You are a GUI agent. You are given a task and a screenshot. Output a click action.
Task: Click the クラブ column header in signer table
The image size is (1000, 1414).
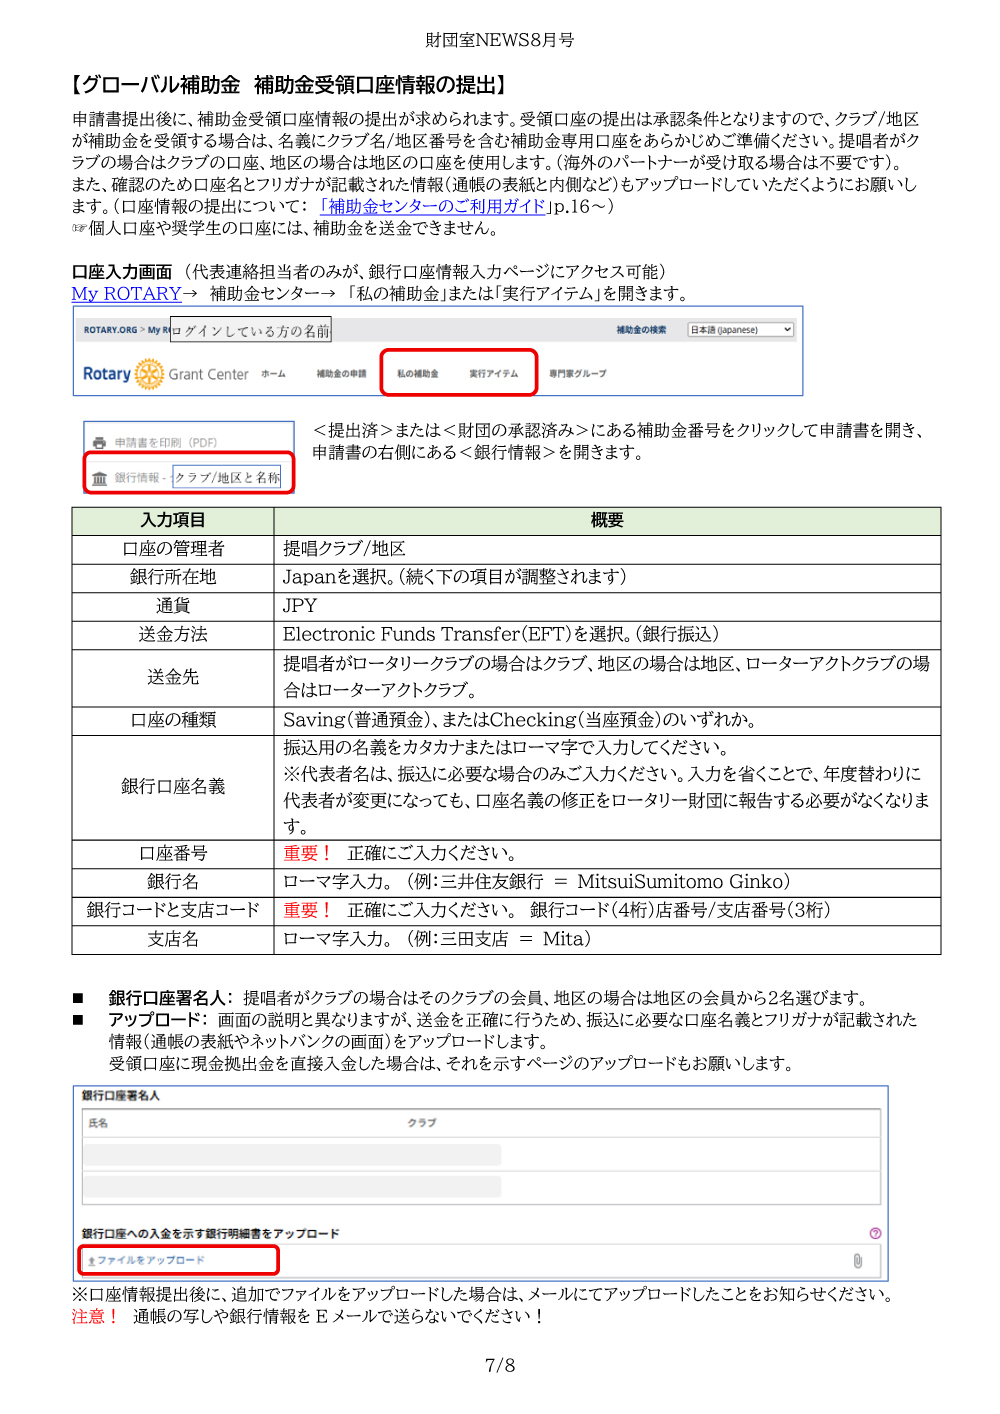(x=422, y=1123)
